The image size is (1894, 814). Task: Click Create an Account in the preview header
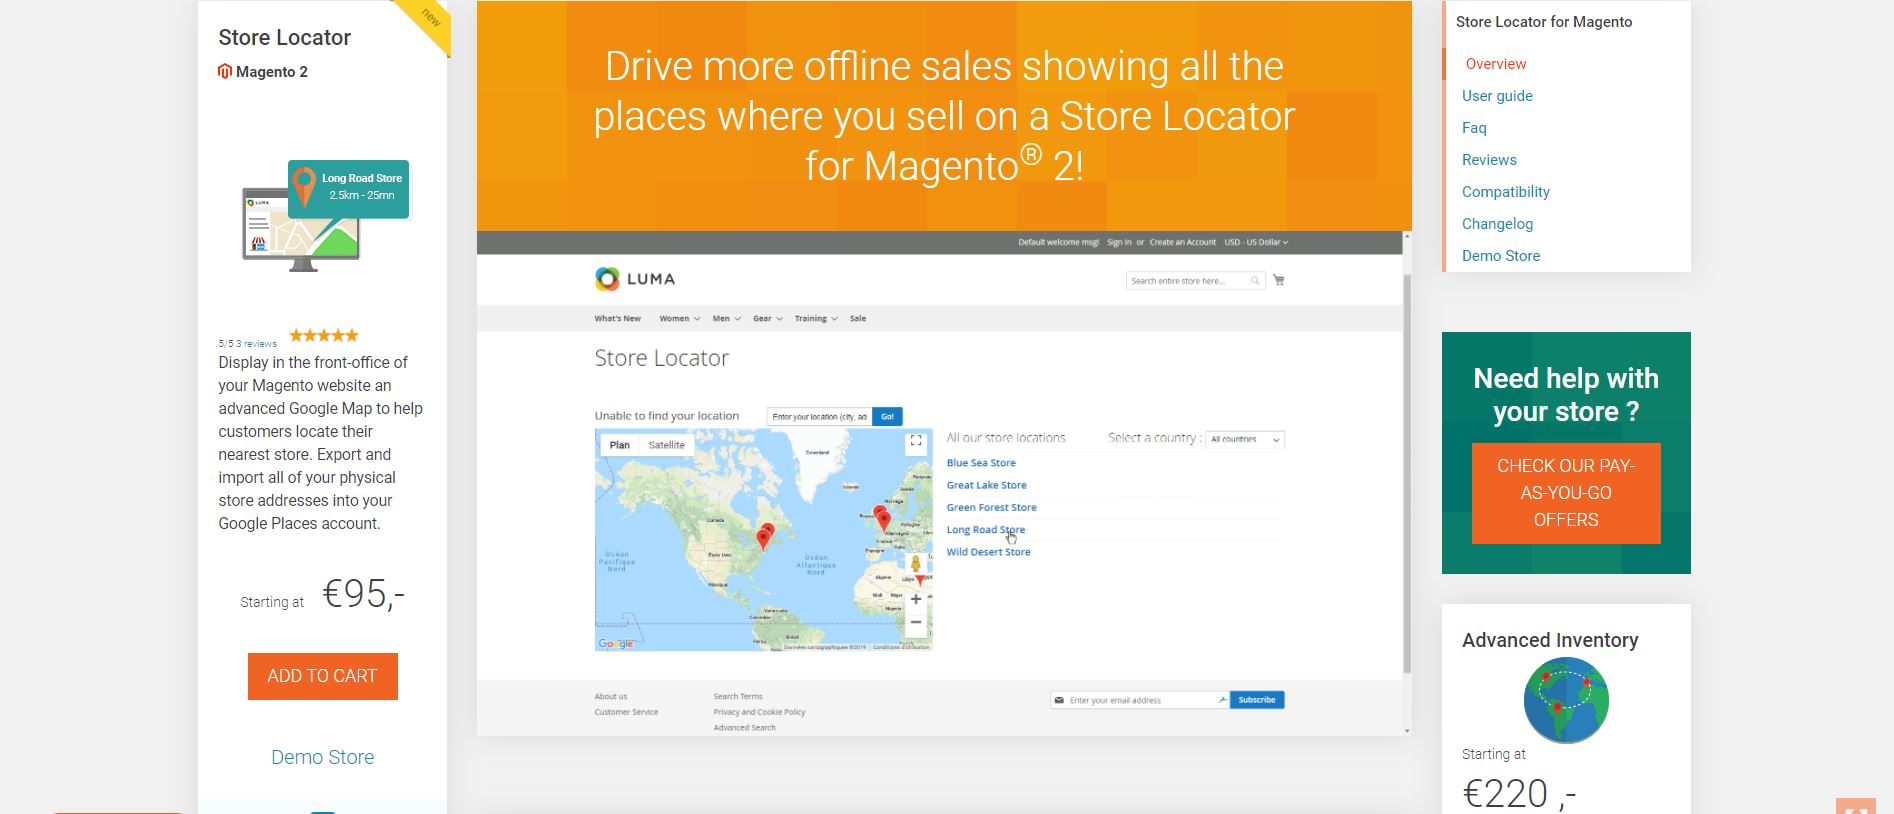tap(1183, 242)
